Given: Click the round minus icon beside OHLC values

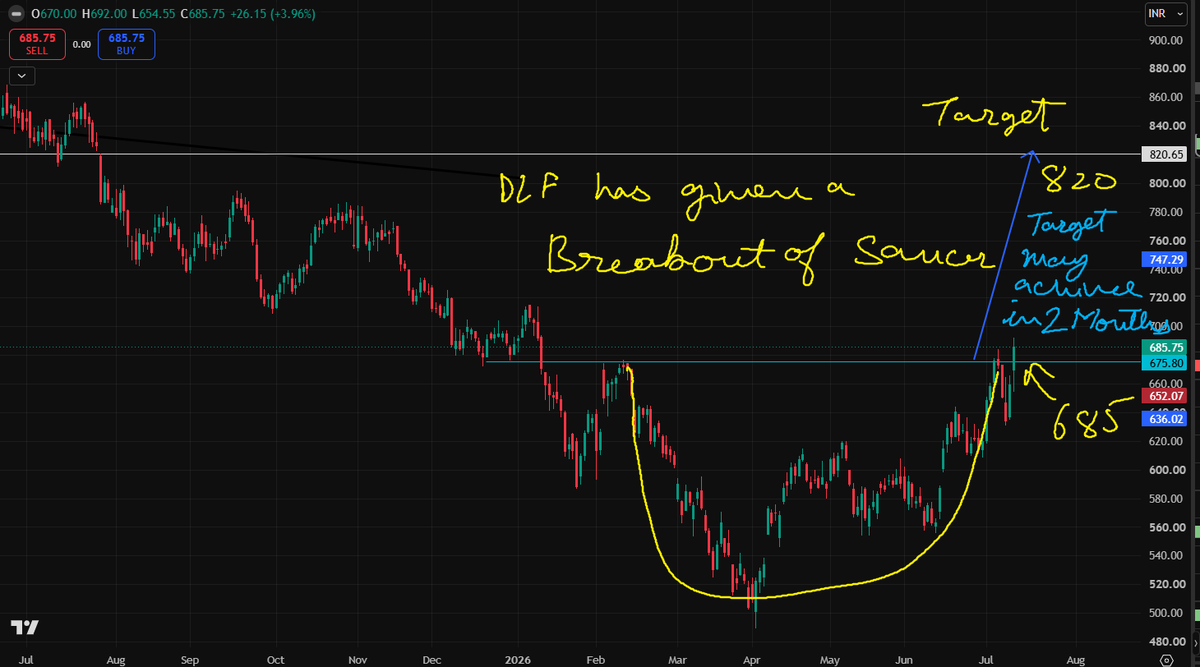Looking at the screenshot, I should click(x=15, y=15).
